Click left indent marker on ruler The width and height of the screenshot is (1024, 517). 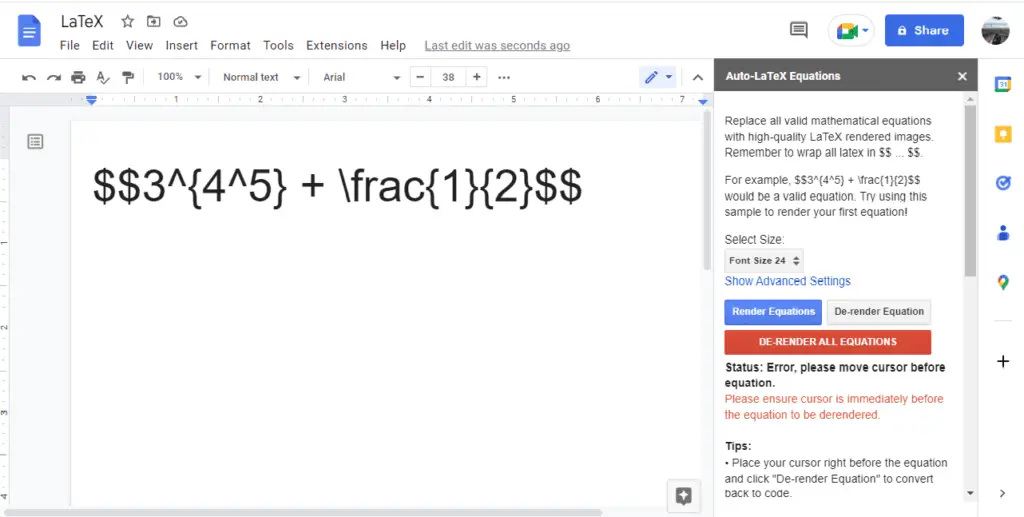91,100
